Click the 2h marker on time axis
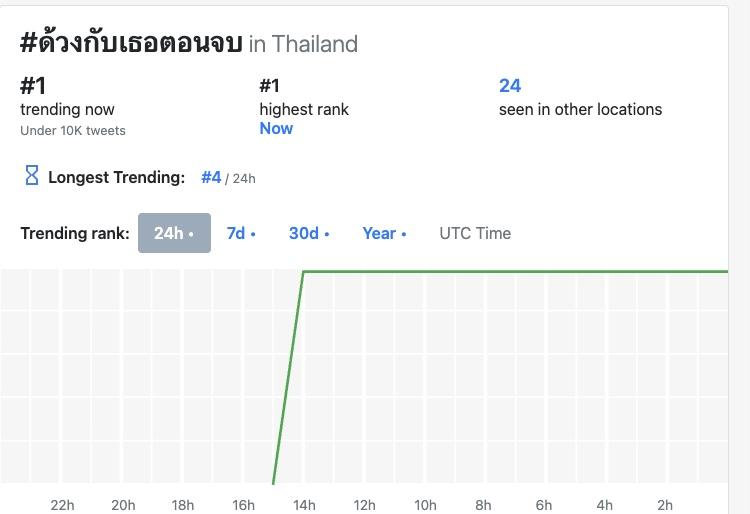The height and width of the screenshot is (514, 750). pyautogui.click(x=665, y=505)
